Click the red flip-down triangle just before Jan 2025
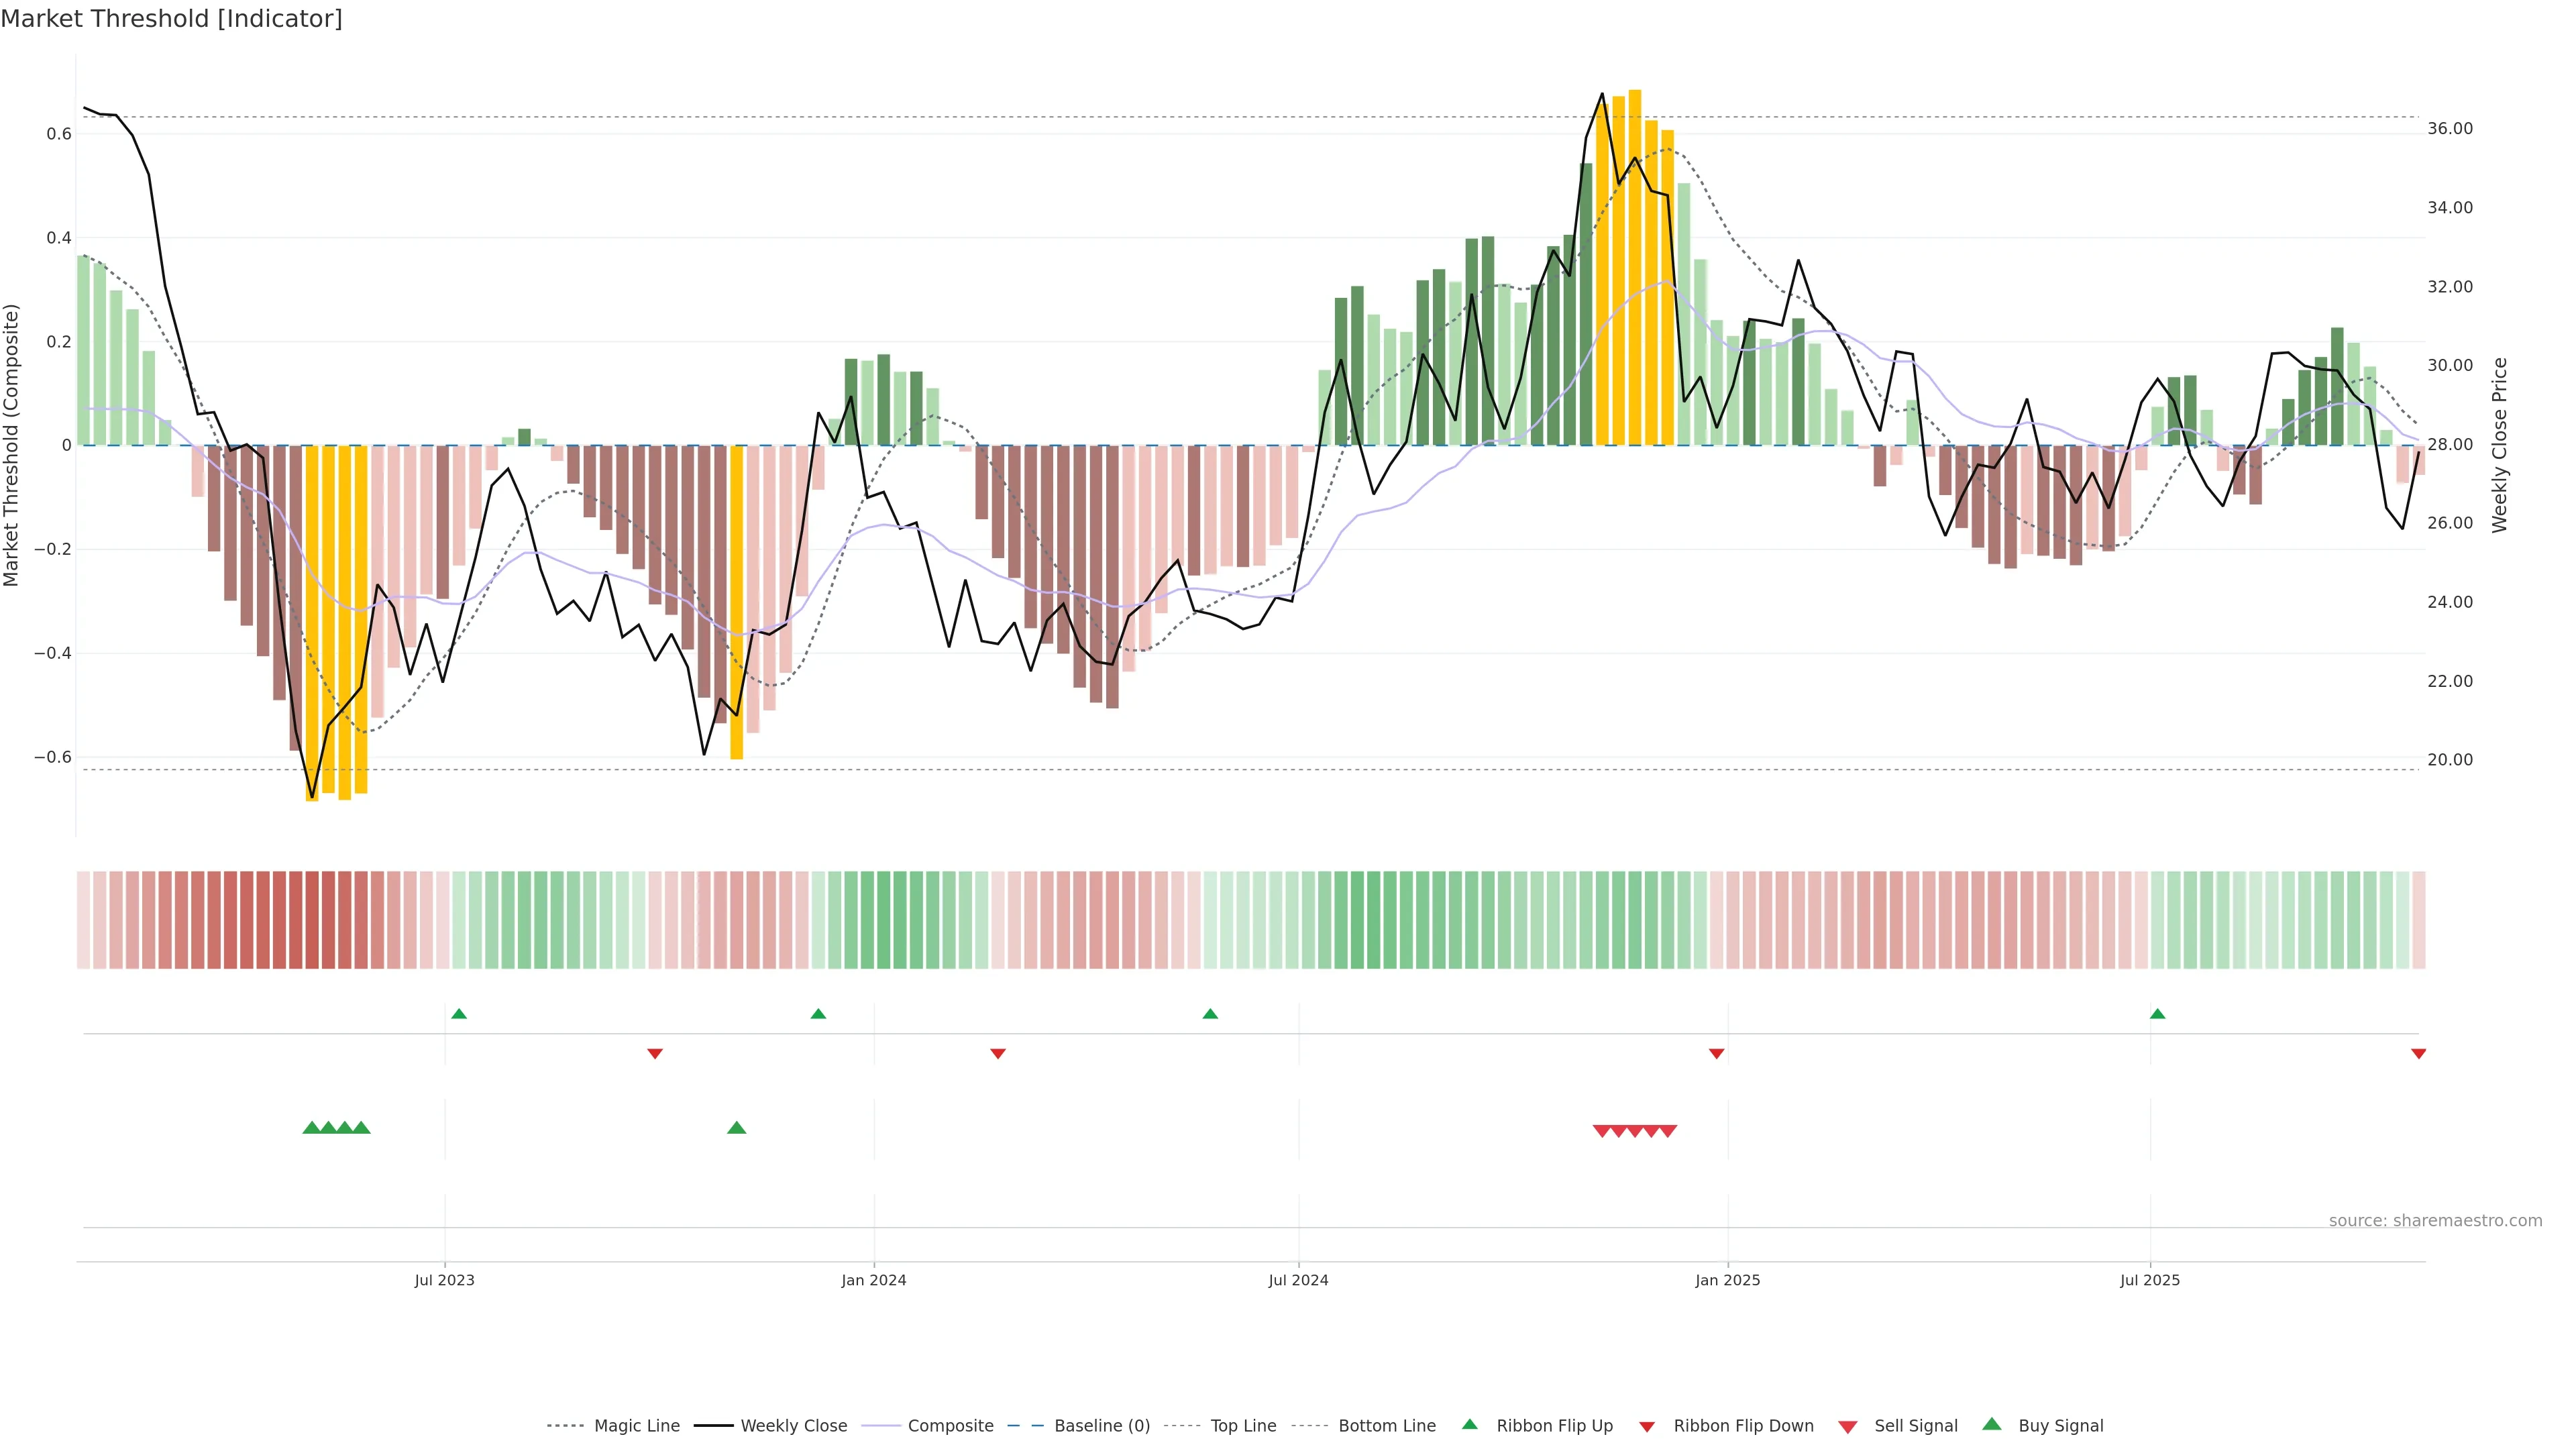 [x=1716, y=1053]
